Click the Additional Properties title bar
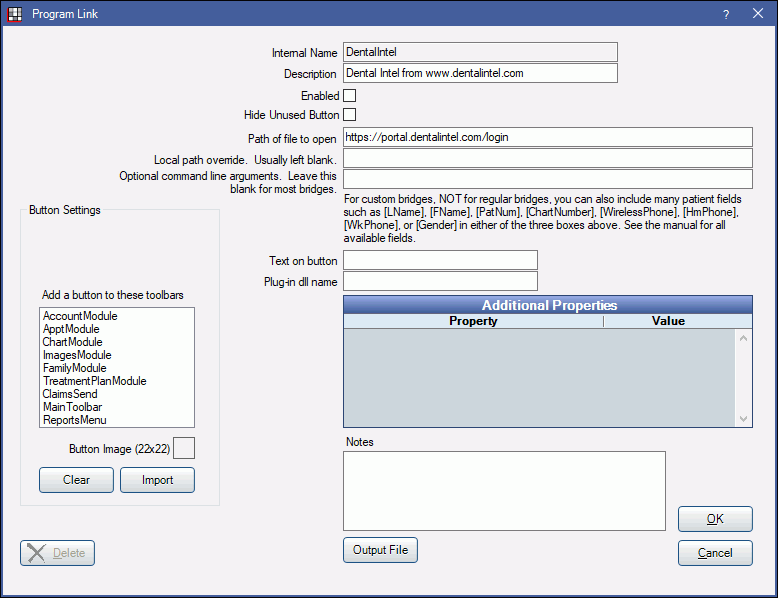The image size is (778, 598). [x=548, y=305]
